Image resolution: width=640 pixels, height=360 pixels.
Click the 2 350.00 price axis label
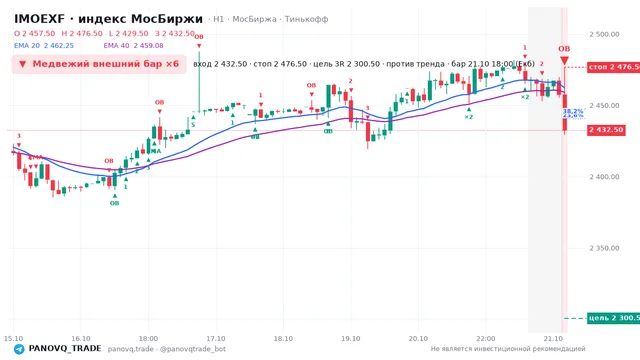click(604, 248)
